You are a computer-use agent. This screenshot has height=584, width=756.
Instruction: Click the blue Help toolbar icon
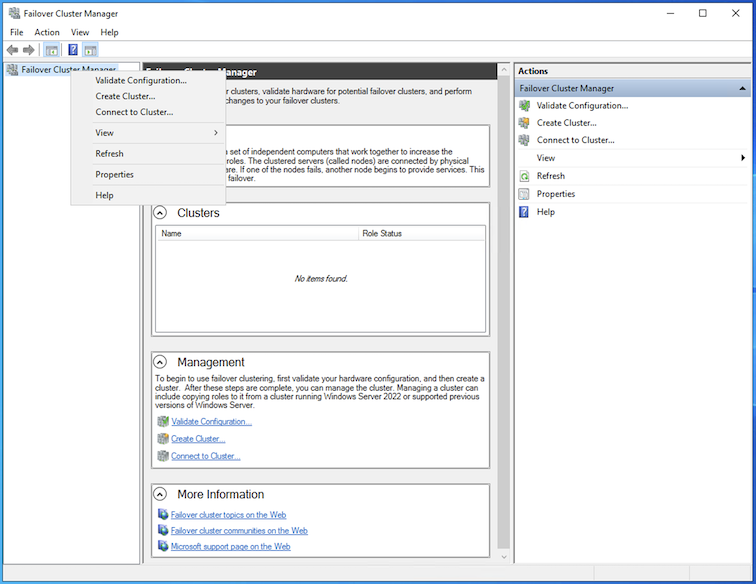coord(73,50)
